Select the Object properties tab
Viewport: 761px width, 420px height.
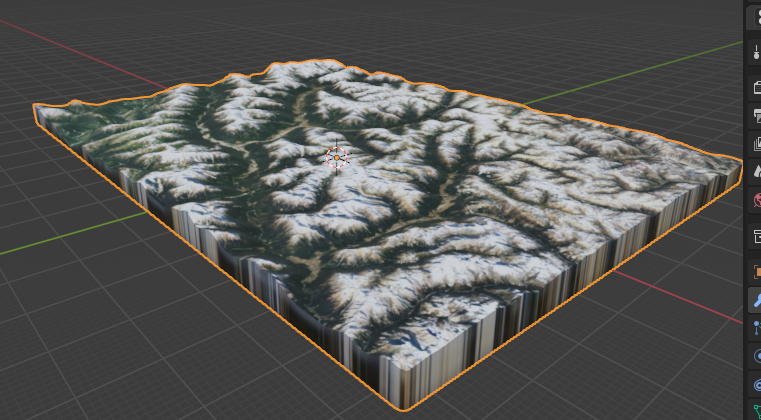point(755,271)
